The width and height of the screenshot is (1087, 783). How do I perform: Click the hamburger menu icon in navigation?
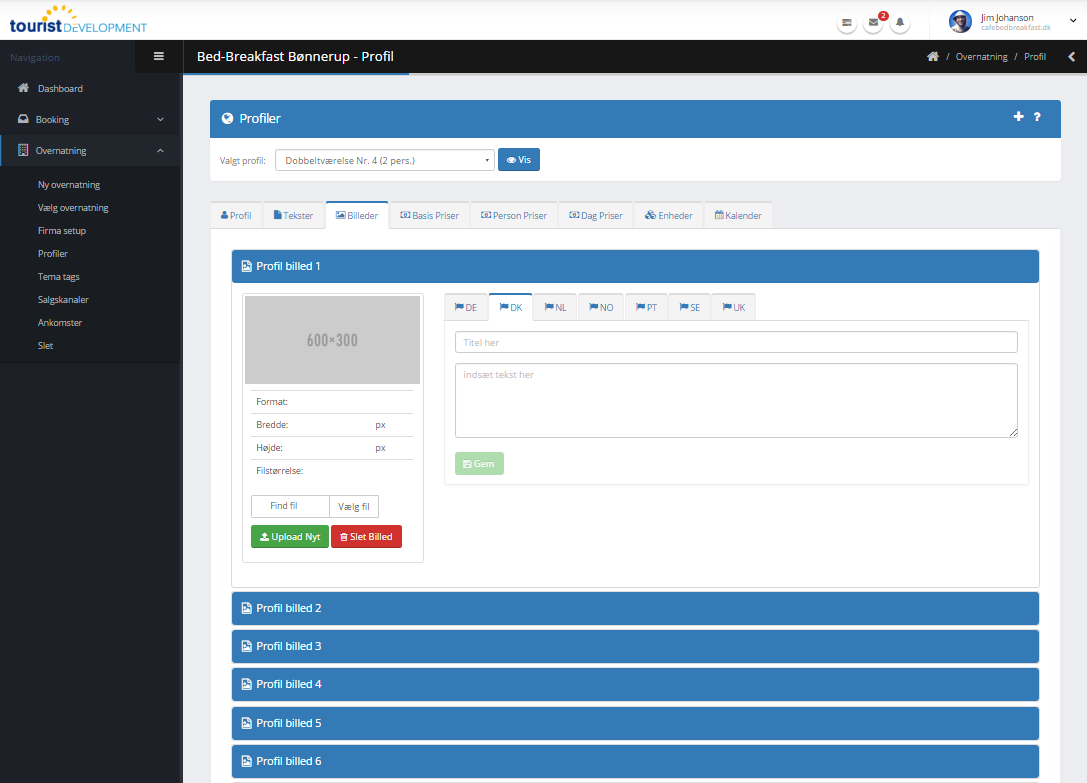point(158,57)
